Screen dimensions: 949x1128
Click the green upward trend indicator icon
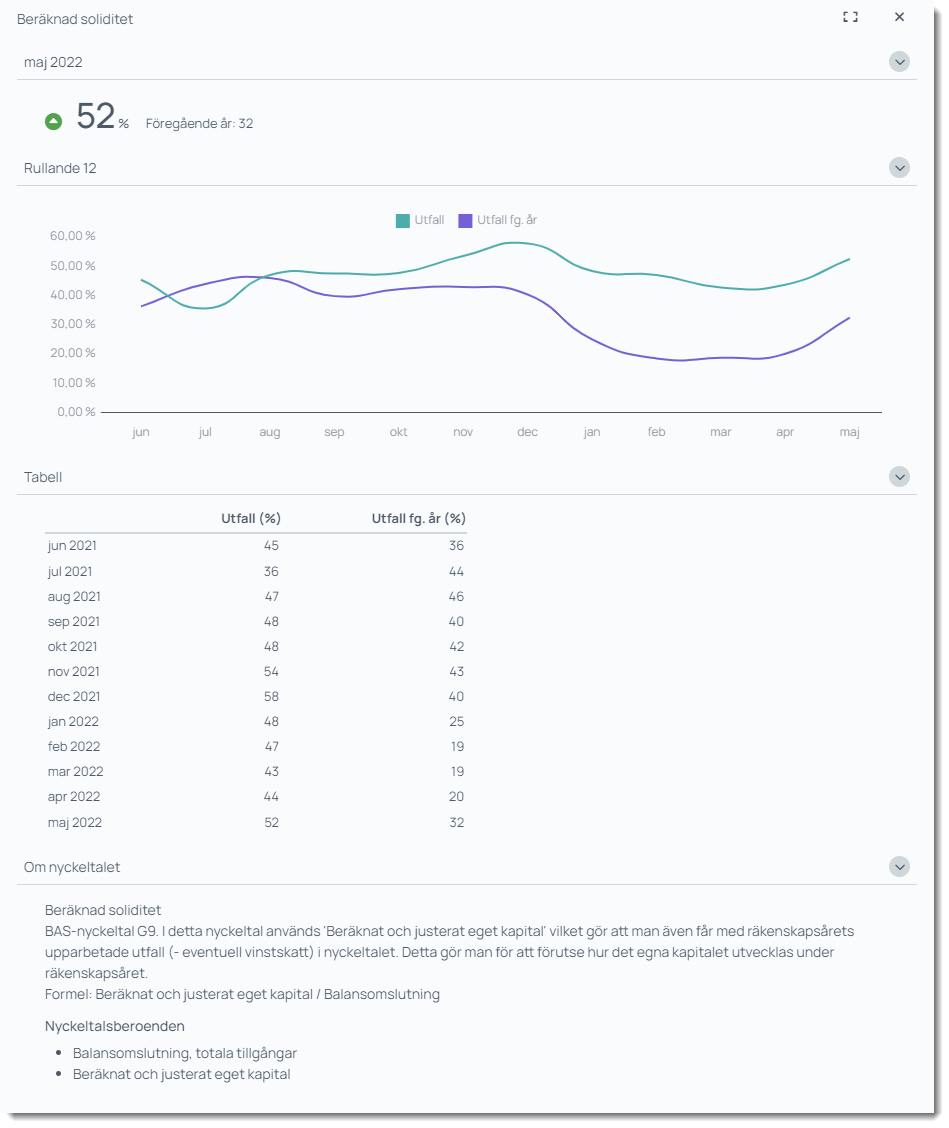pos(54,122)
